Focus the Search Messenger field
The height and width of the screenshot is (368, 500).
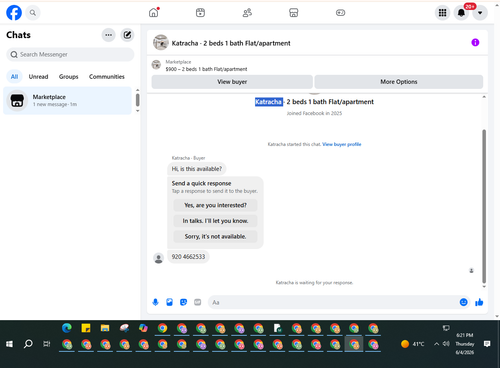(x=70, y=54)
